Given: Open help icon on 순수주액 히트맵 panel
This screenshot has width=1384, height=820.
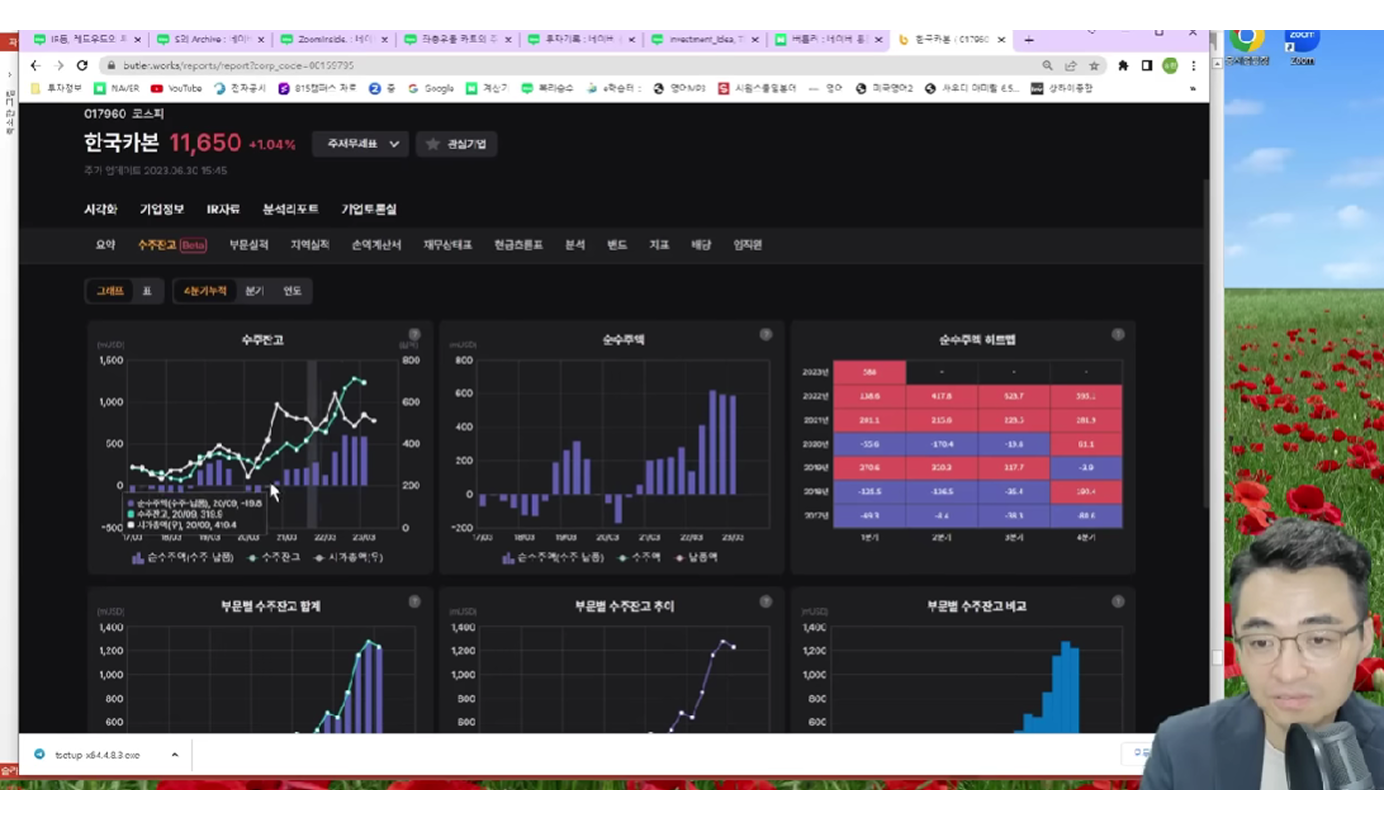Looking at the screenshot, I should pos(1118,334).
